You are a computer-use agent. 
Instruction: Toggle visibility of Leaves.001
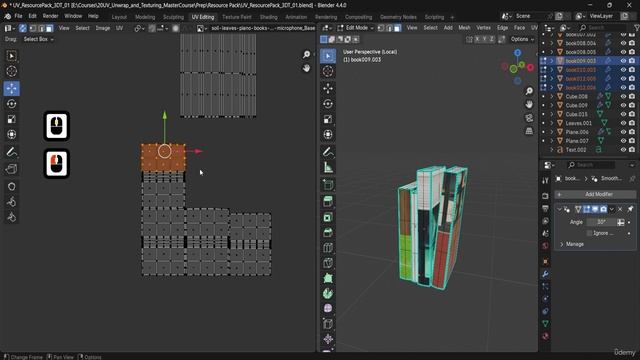pos(623,123)
